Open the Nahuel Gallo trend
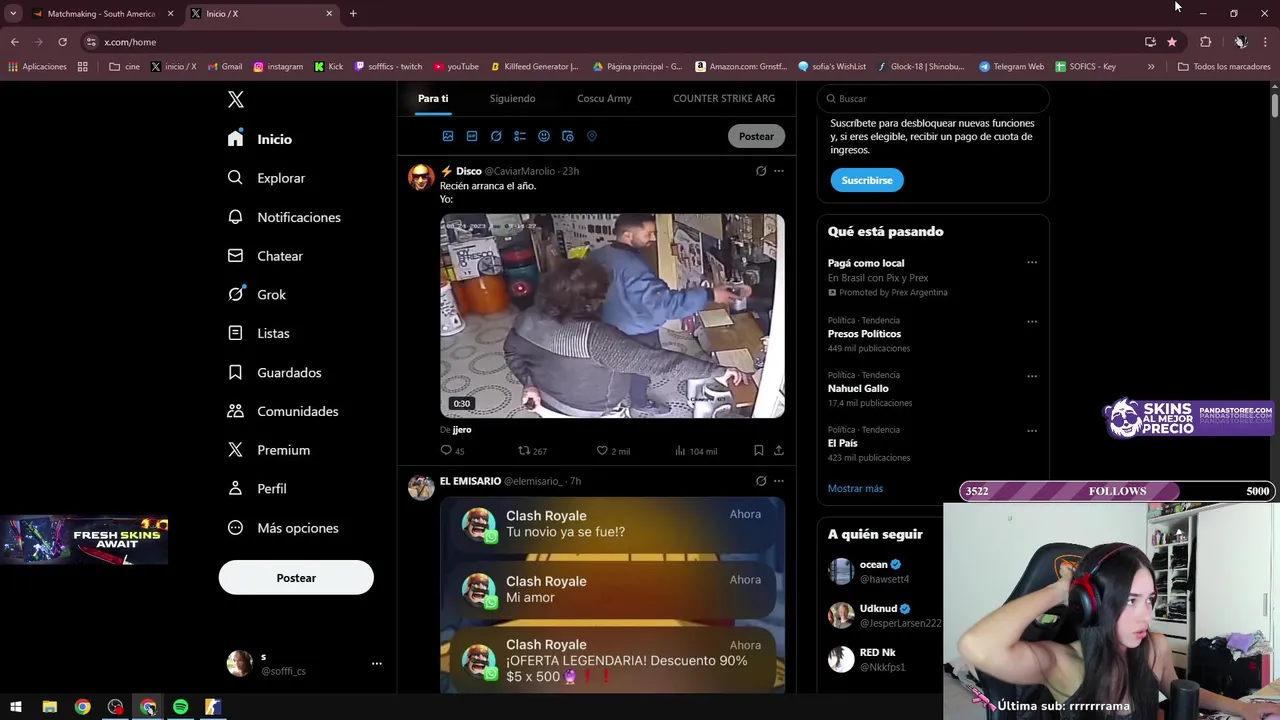 point(858,388)
